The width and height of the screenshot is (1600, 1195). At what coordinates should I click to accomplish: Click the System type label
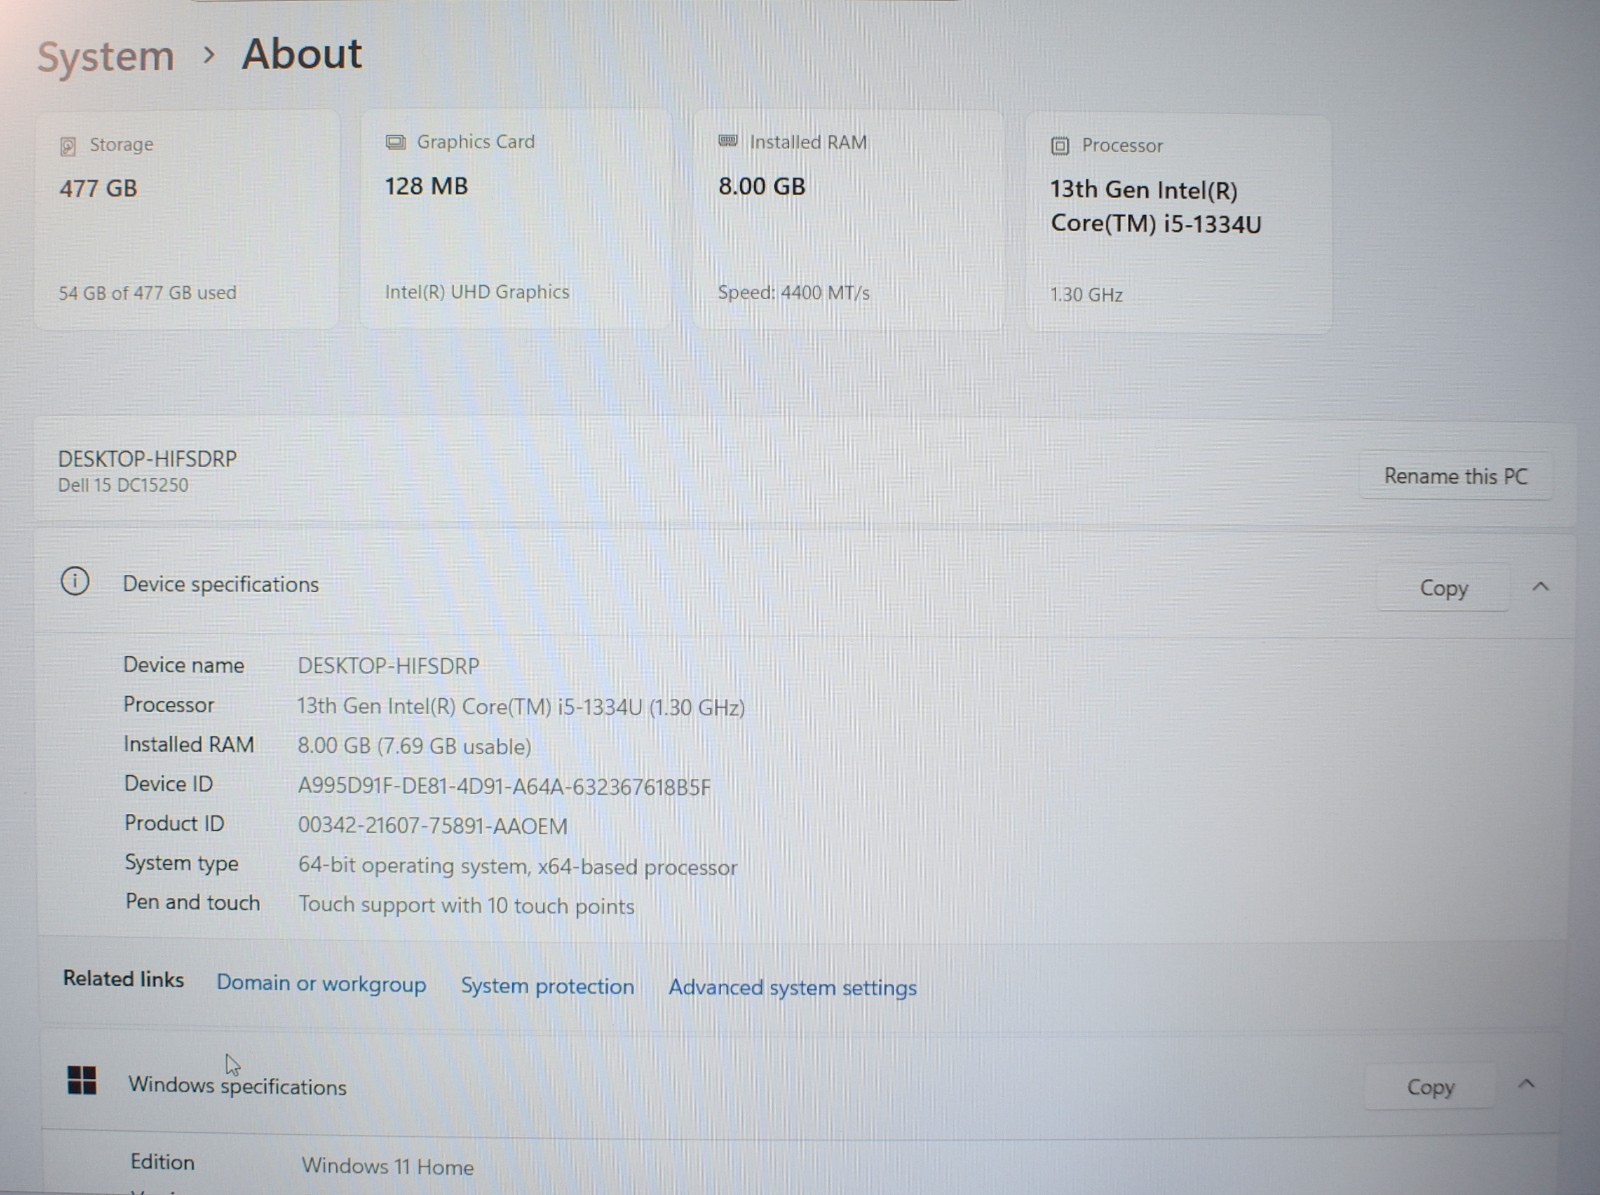point(181,863)
